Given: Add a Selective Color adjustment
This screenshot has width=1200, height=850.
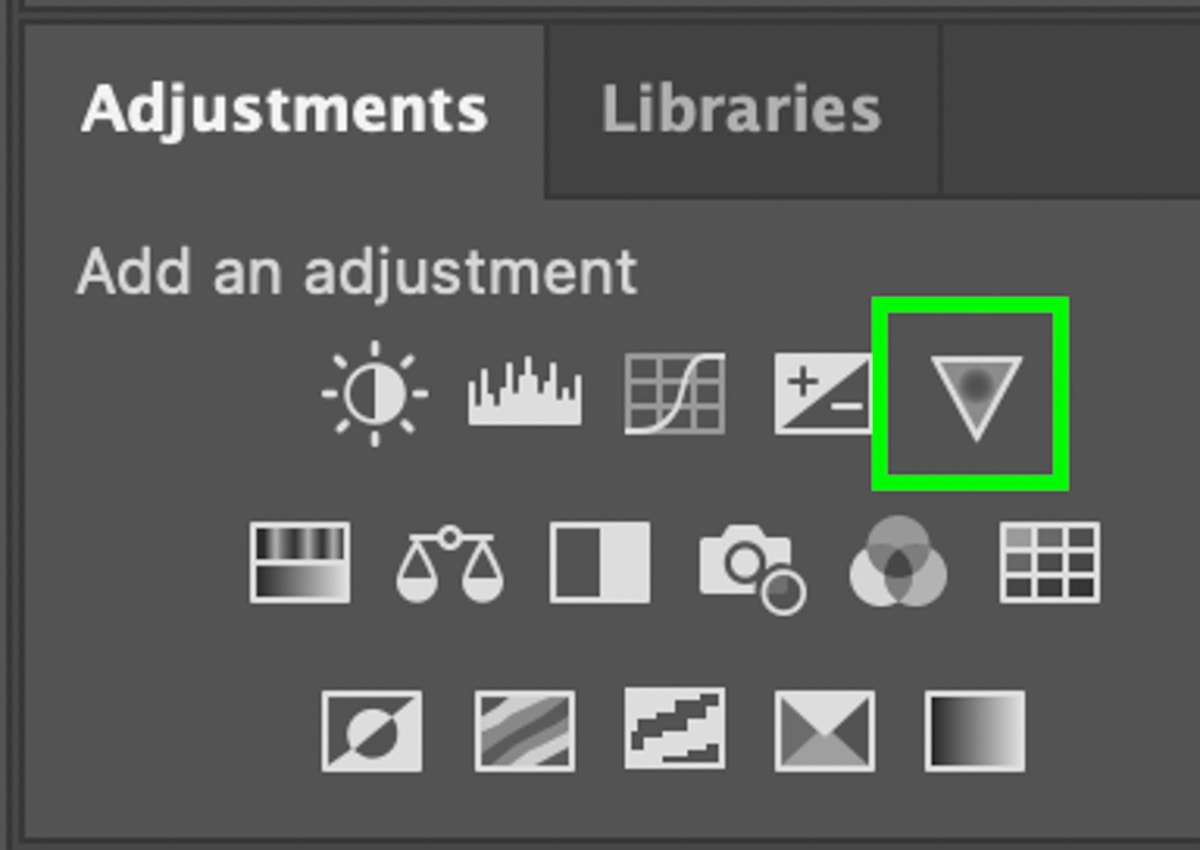Looking at the screenshot, I should tap(825, 731).
